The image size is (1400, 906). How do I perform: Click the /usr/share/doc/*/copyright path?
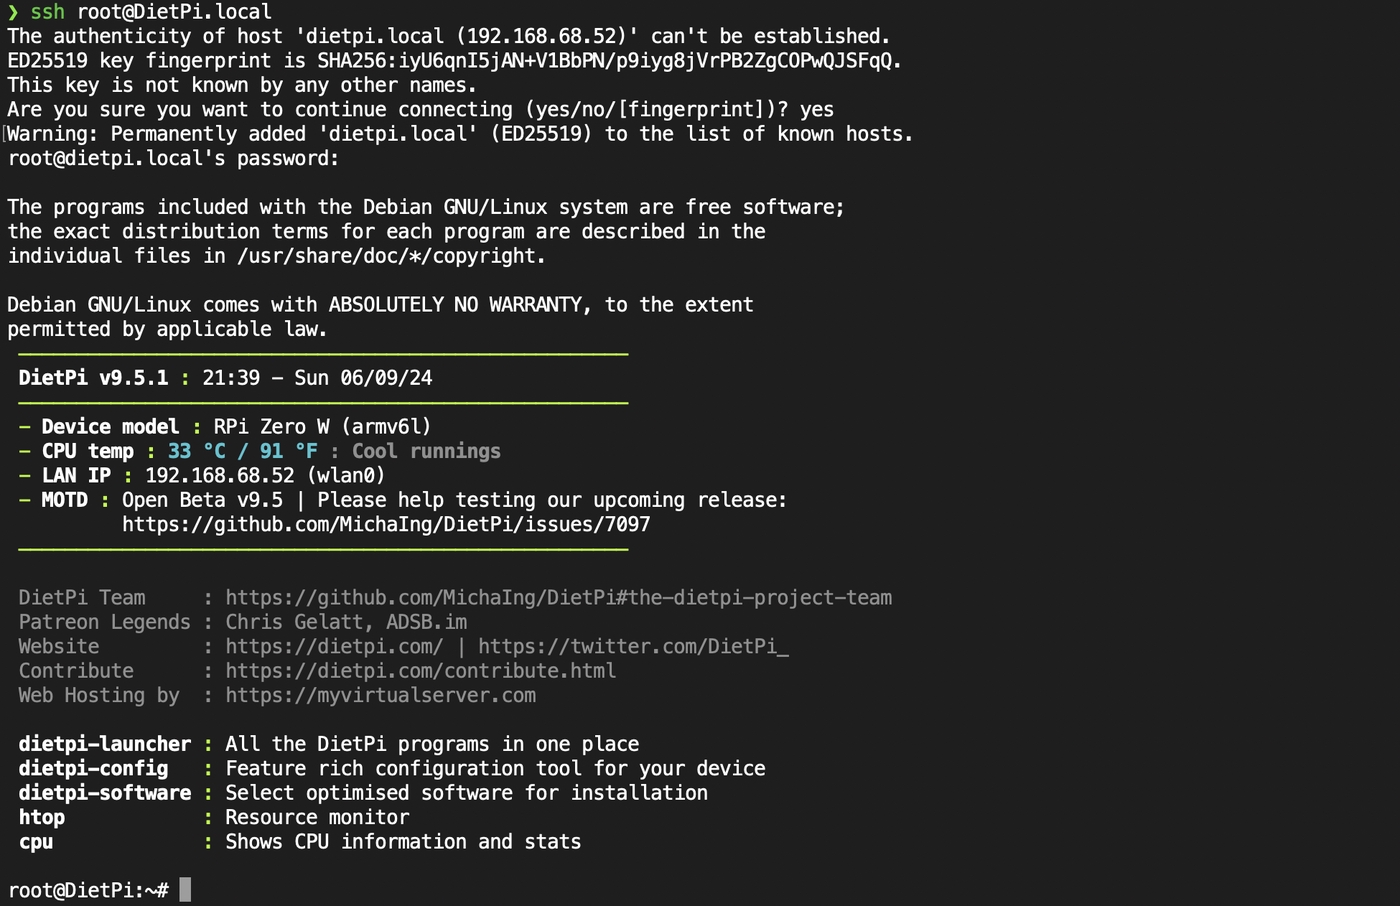390,256
